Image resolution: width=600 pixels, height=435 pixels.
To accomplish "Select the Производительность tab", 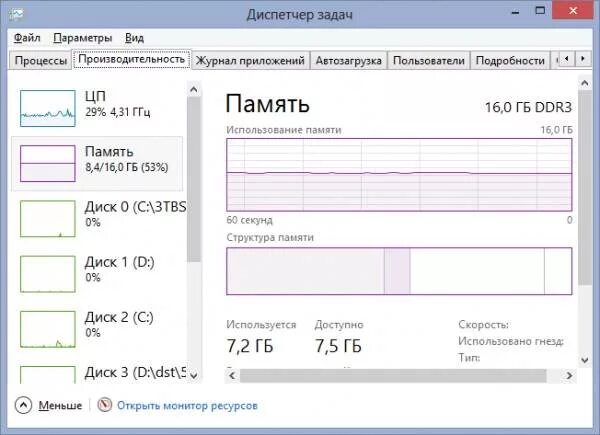I will coord(132,59).
